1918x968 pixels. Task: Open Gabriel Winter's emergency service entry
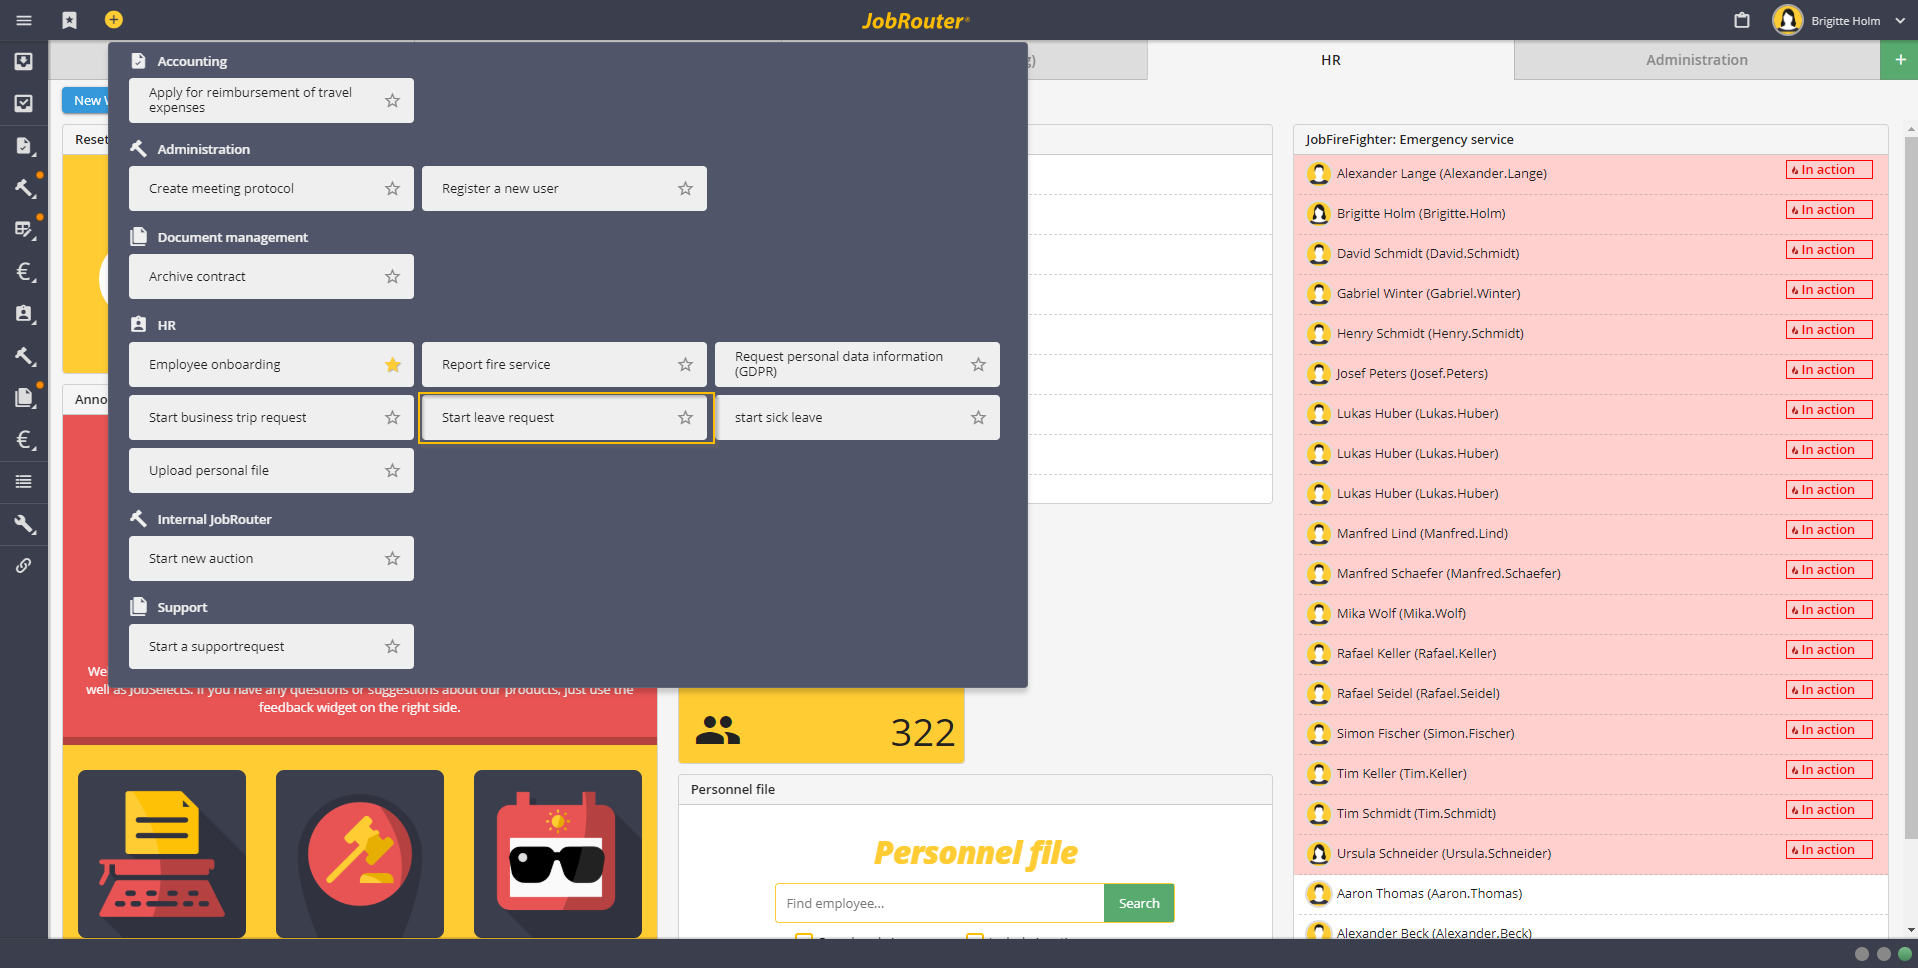point(1591,293)
